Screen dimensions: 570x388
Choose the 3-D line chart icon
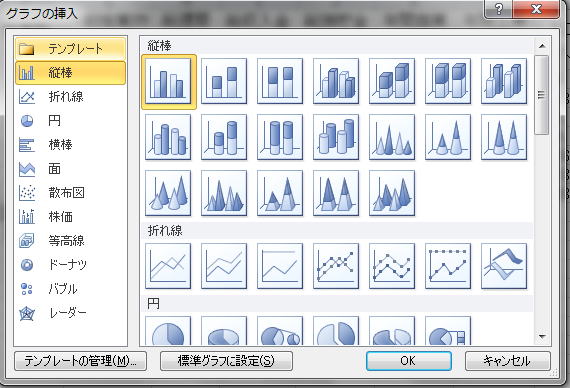(x=504, y=267)
